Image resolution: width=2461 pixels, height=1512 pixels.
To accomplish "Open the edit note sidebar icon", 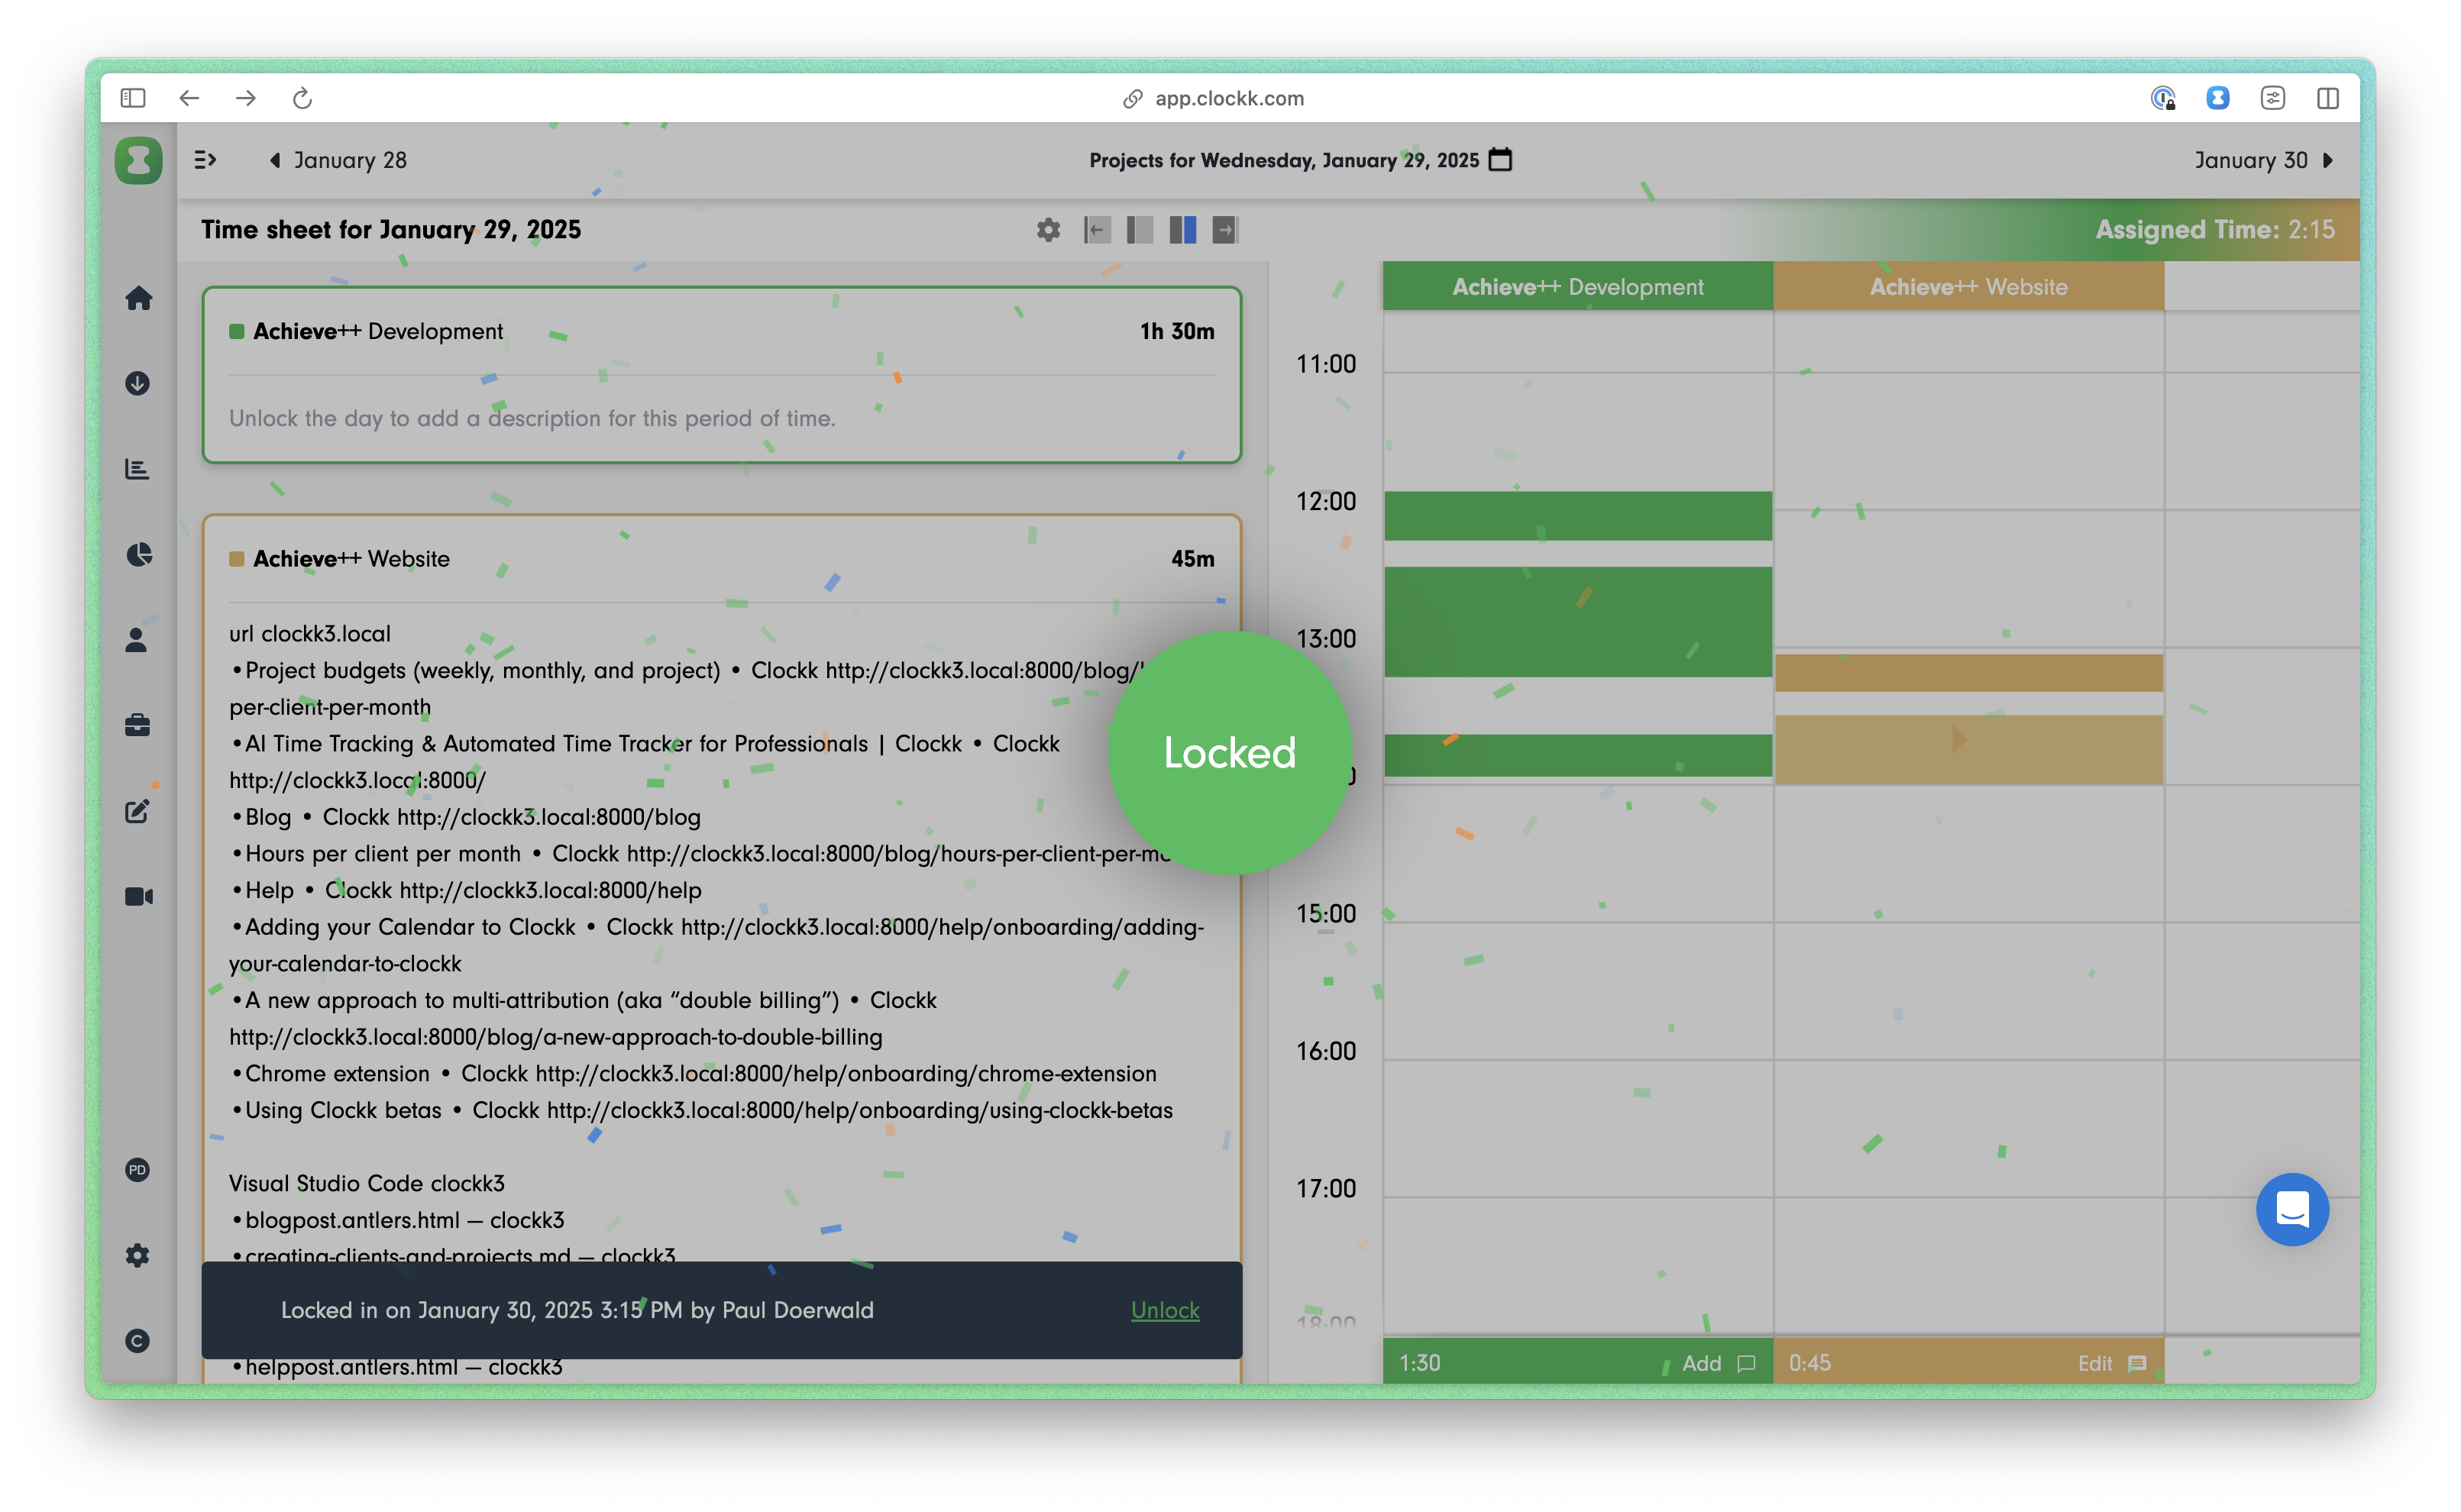I will pyautogui.click(x=138, y=811).
